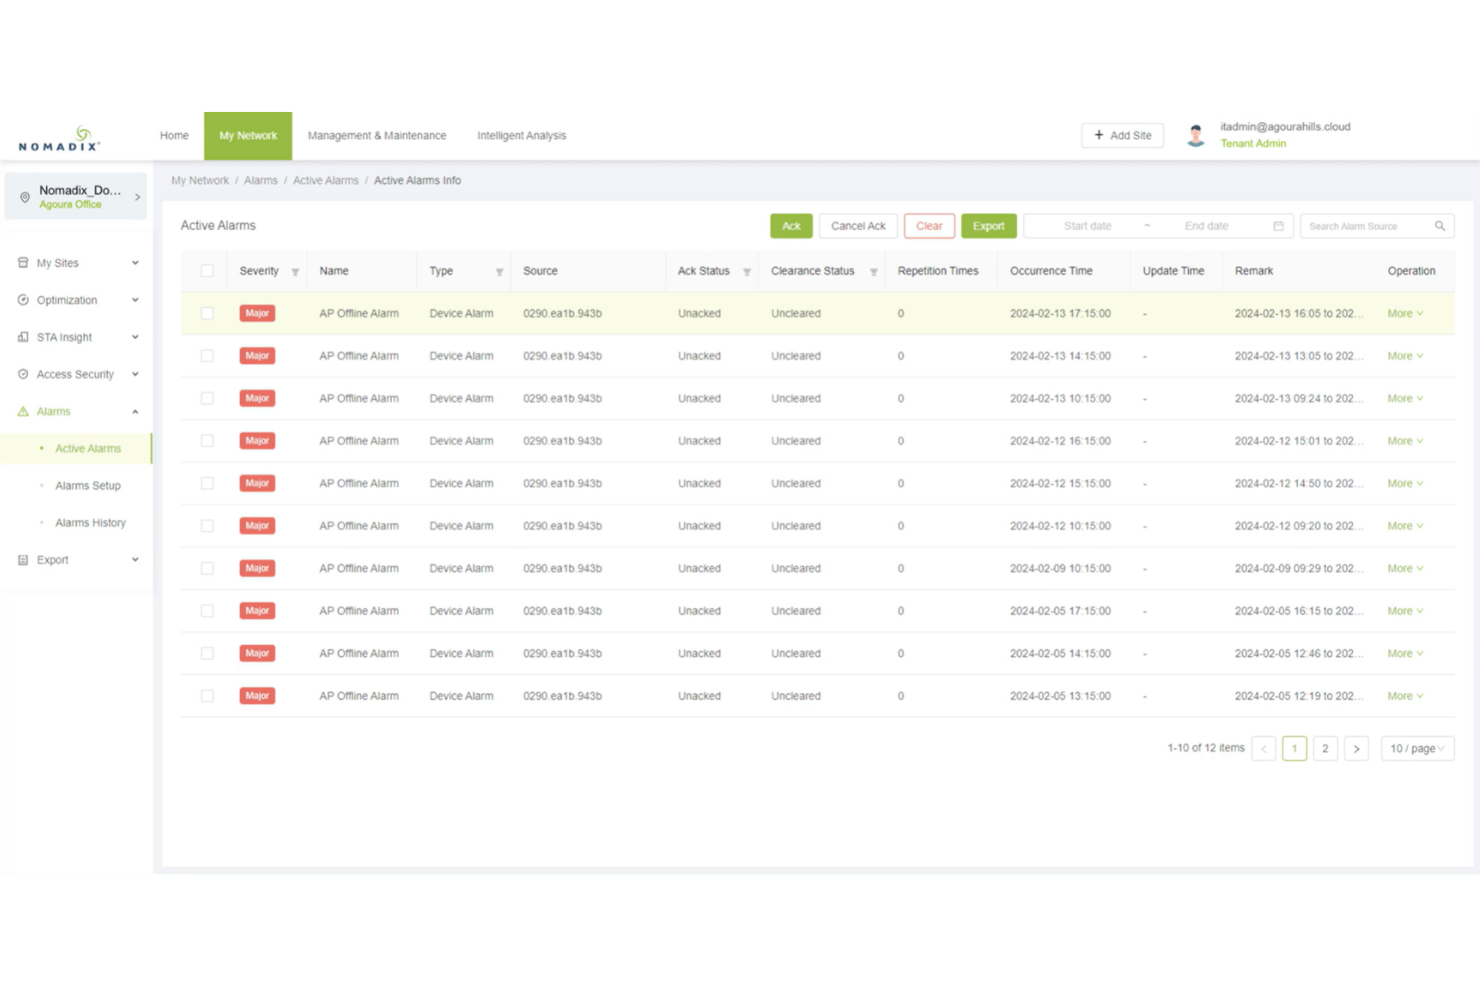The height and width of the screenshot is (987, 1480).
Task: Click My Network breadcrumb link
Action: click(200, 181)
